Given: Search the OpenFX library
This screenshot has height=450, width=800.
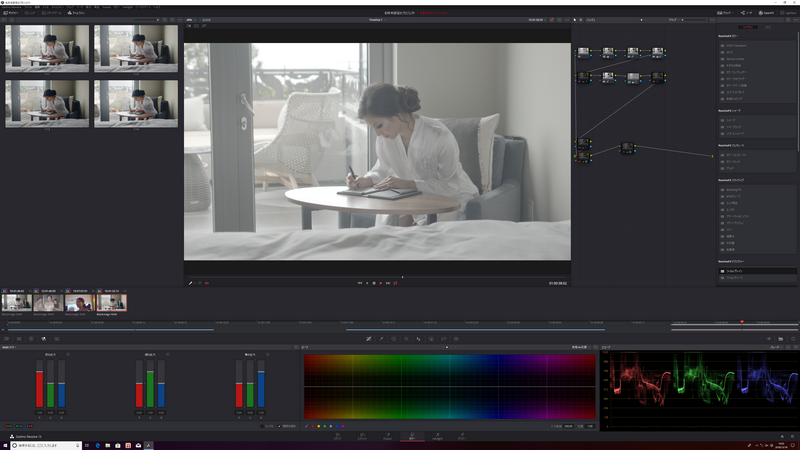Looking at the screenshot, I should (788, 20).
